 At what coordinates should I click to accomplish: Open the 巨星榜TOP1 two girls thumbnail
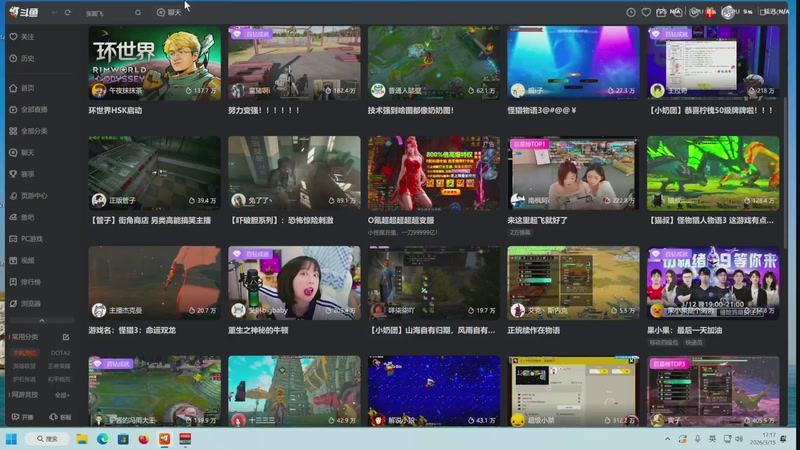(x=573, y=173)
